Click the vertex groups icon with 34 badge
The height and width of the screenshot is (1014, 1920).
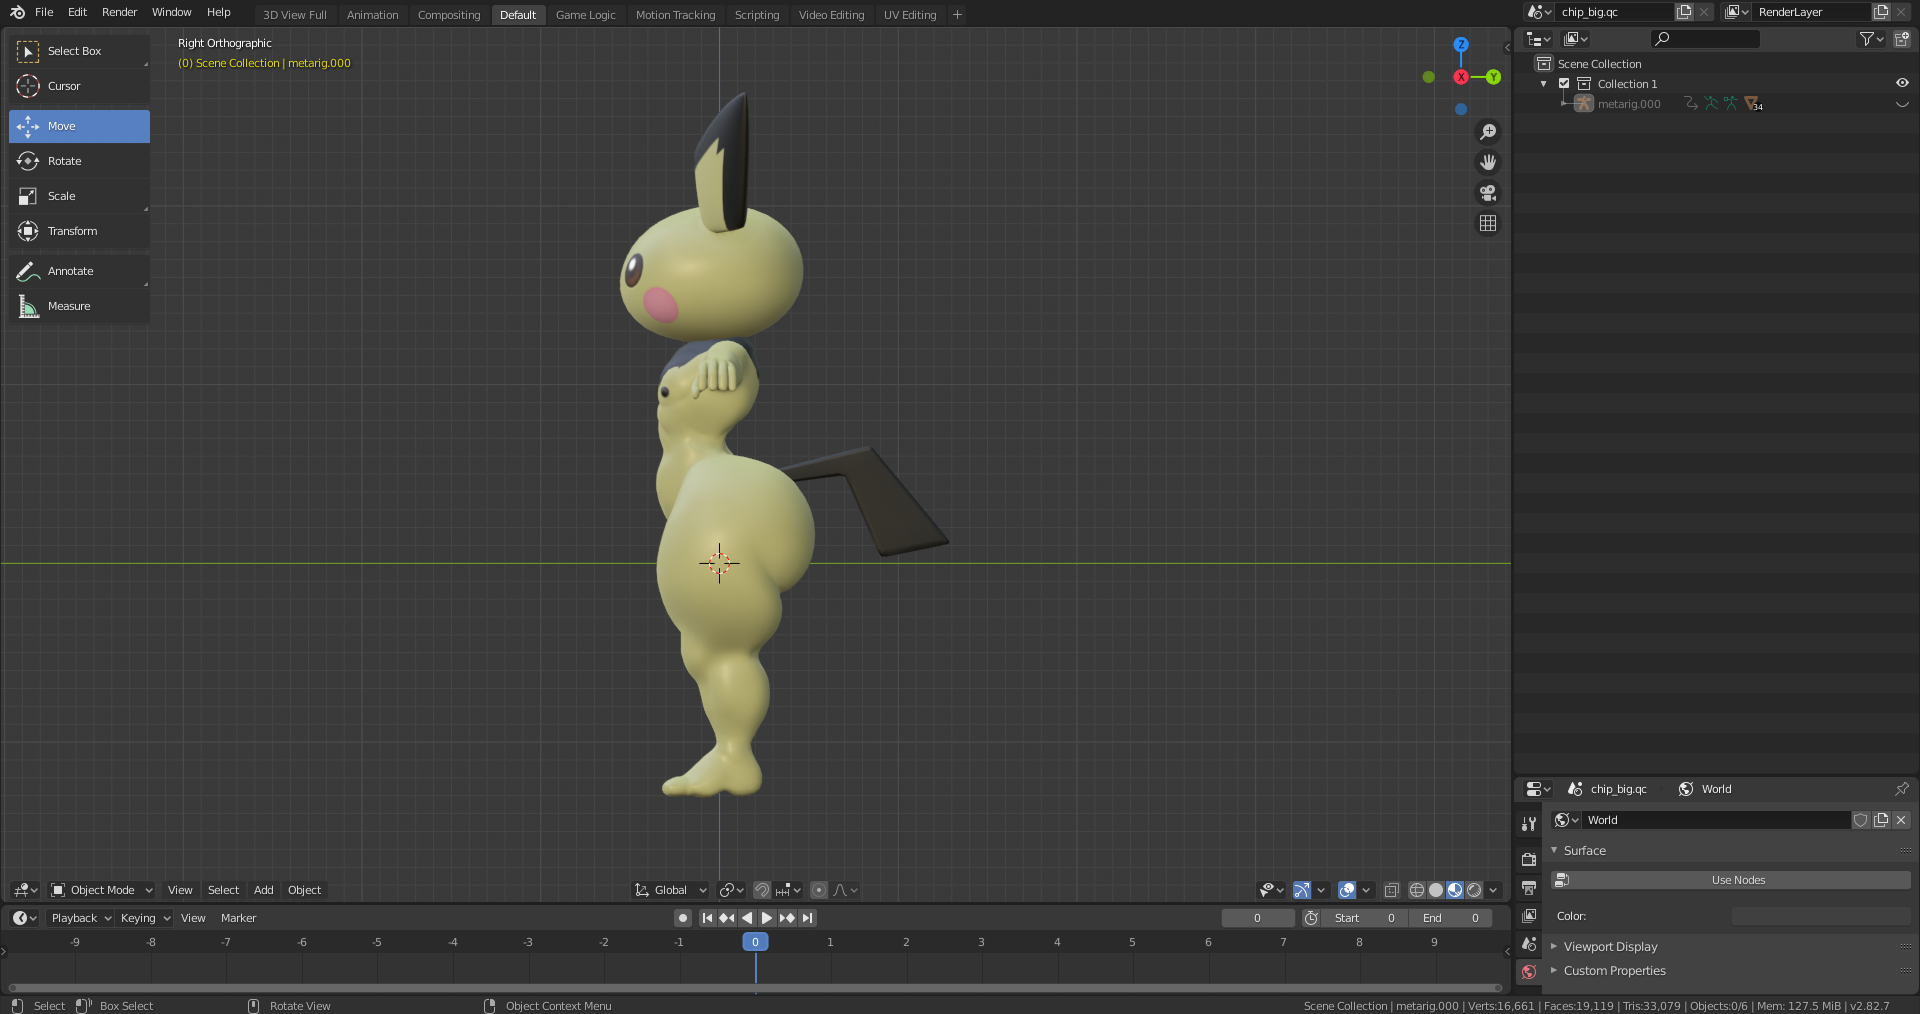(1753, 104)
